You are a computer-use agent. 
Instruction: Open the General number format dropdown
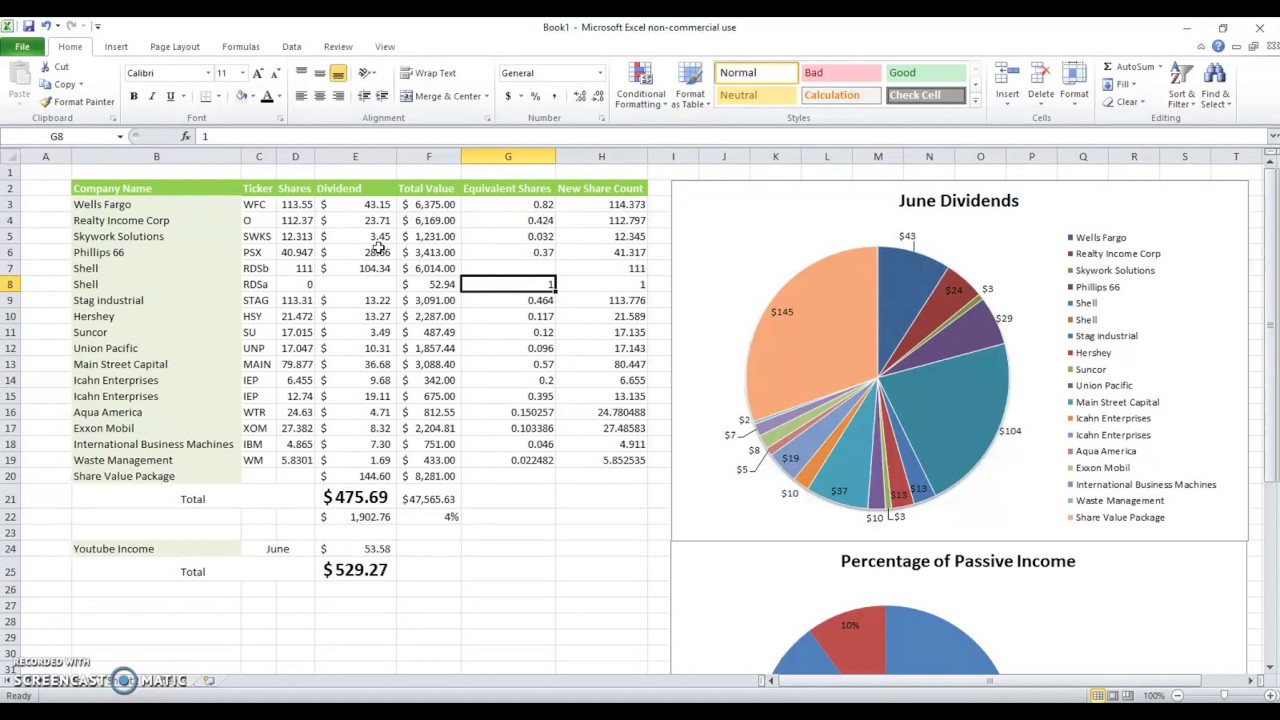600,73
